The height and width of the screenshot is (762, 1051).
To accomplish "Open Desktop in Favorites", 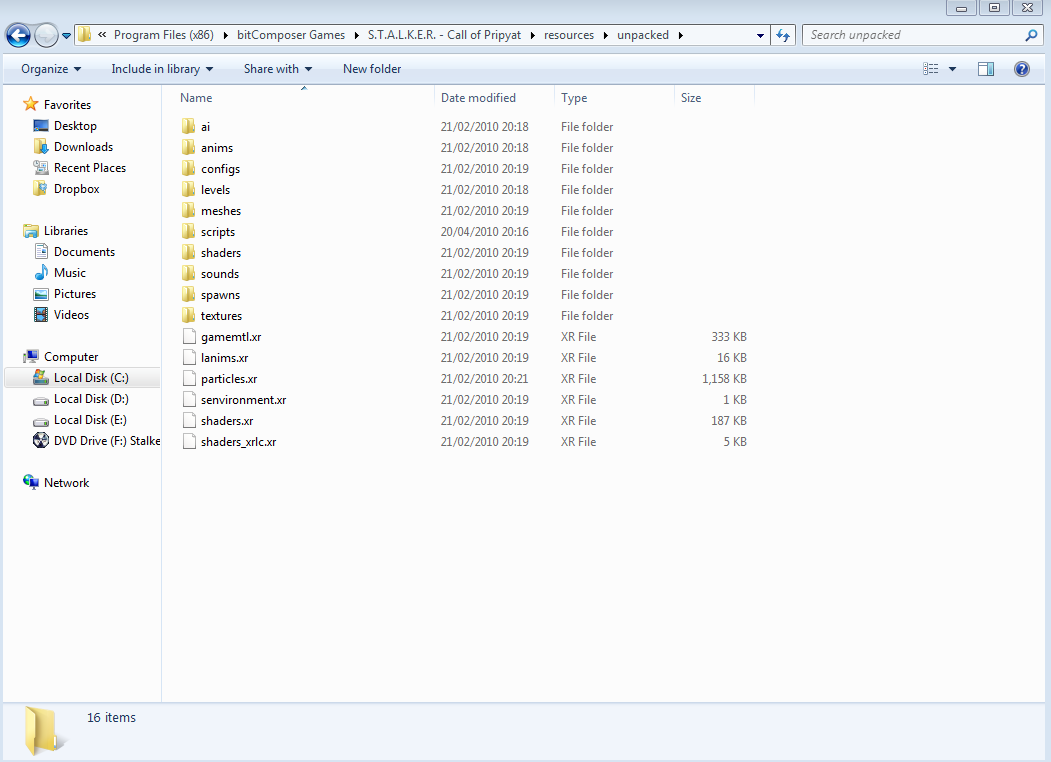I will [75, 126].
